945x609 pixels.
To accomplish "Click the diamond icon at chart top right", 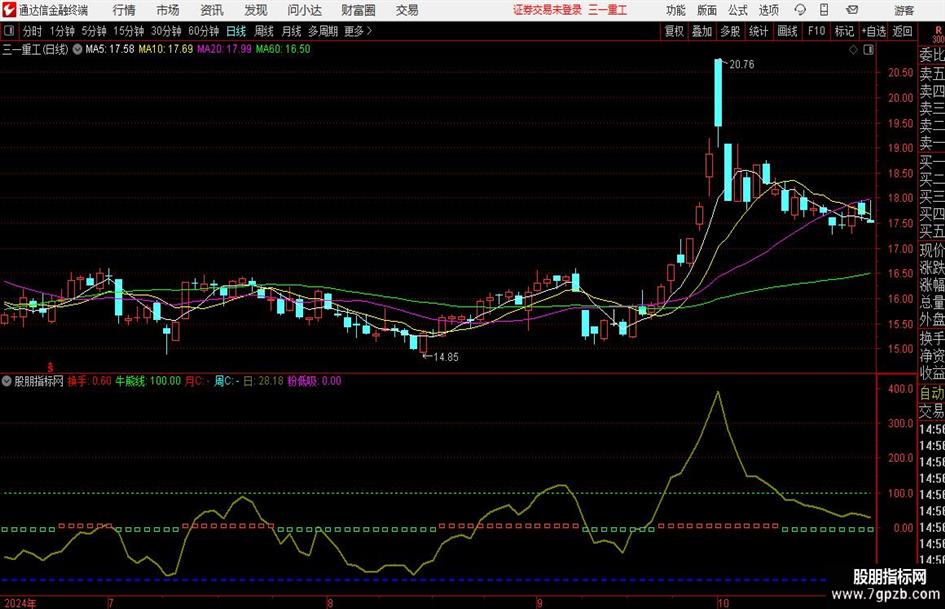I will pyautogui.click(x=853, y=50).
